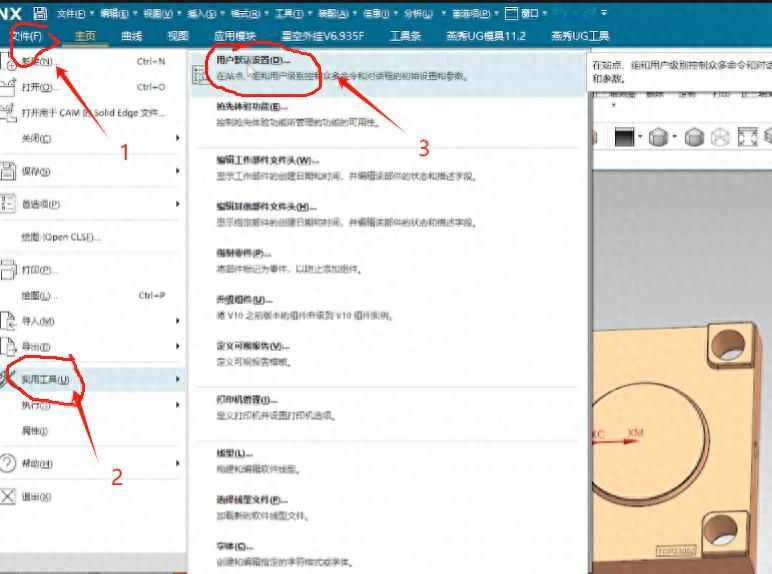Click the 窗口 window icon

512,13
